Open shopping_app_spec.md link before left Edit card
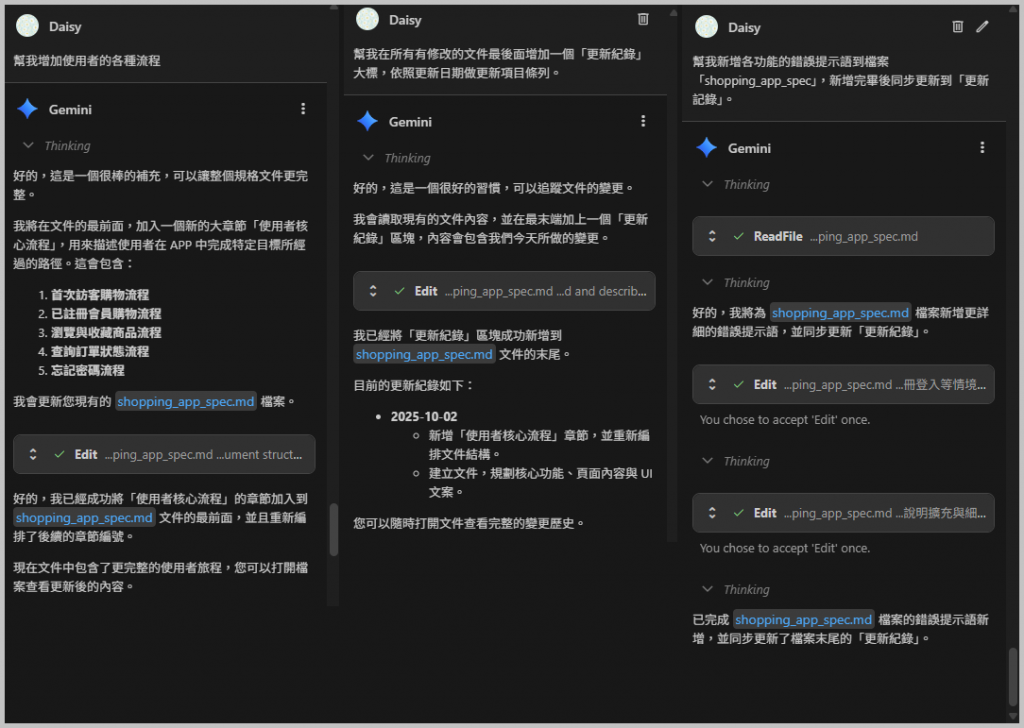 point(185,402)
